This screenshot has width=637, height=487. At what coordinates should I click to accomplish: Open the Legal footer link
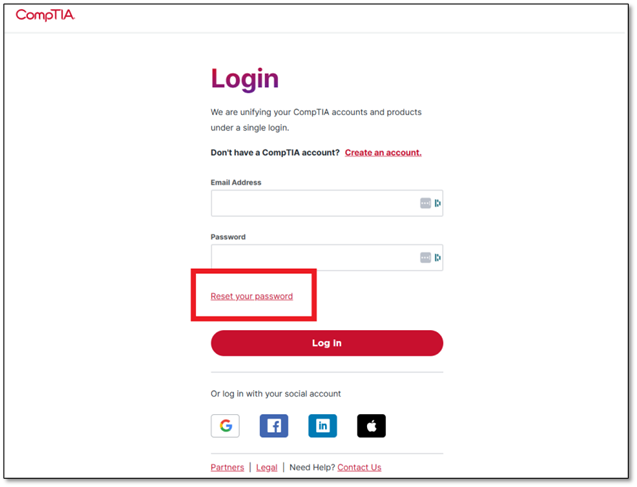(x=266, y=468)
